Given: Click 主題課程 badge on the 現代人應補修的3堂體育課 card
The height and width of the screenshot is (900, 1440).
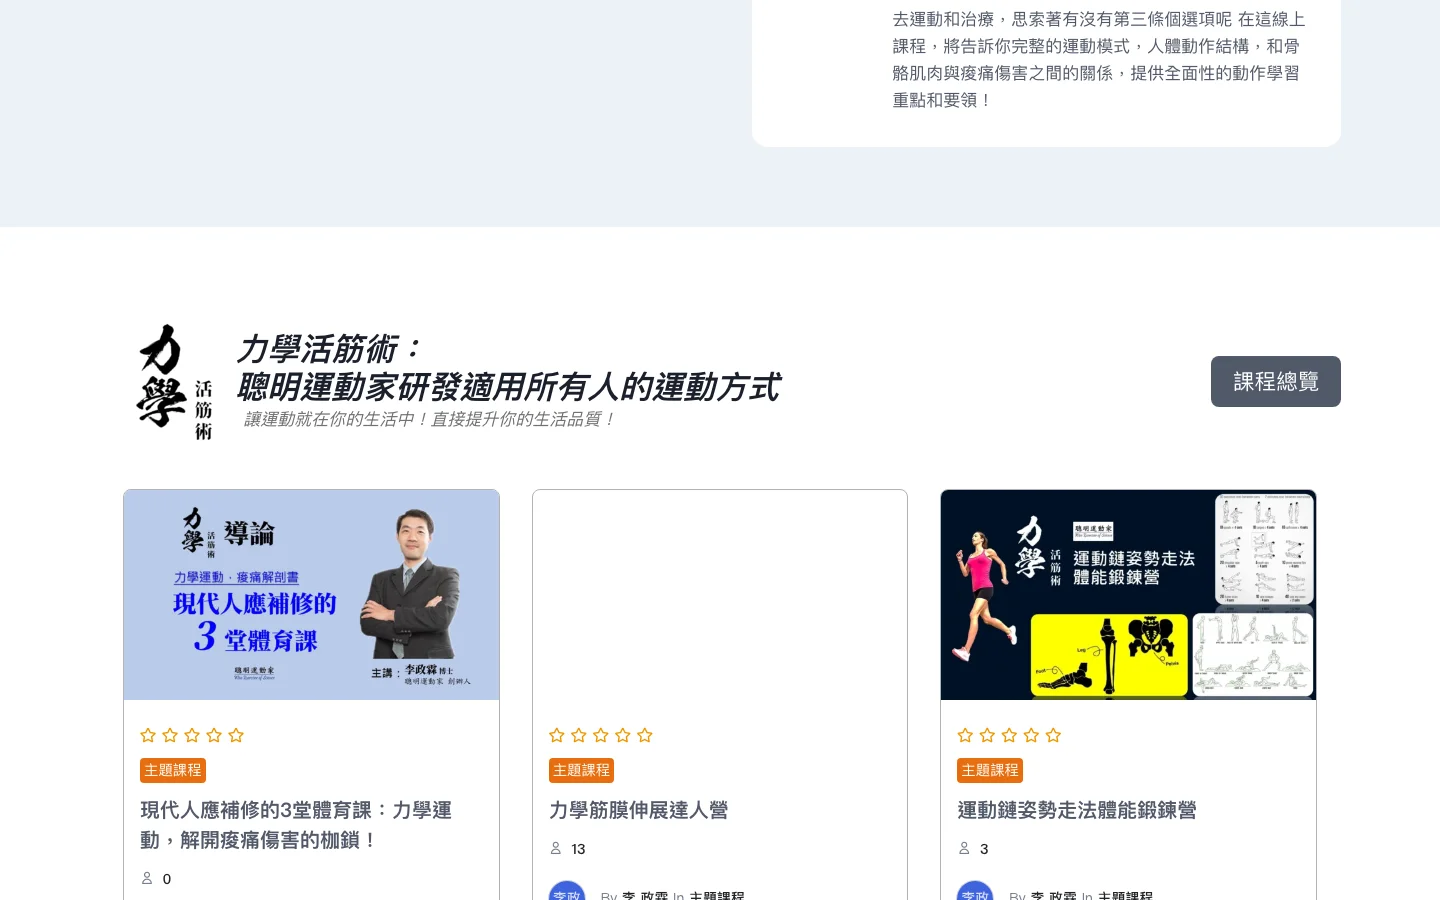Looking at the screenshot, I should (x=172, y=770).
